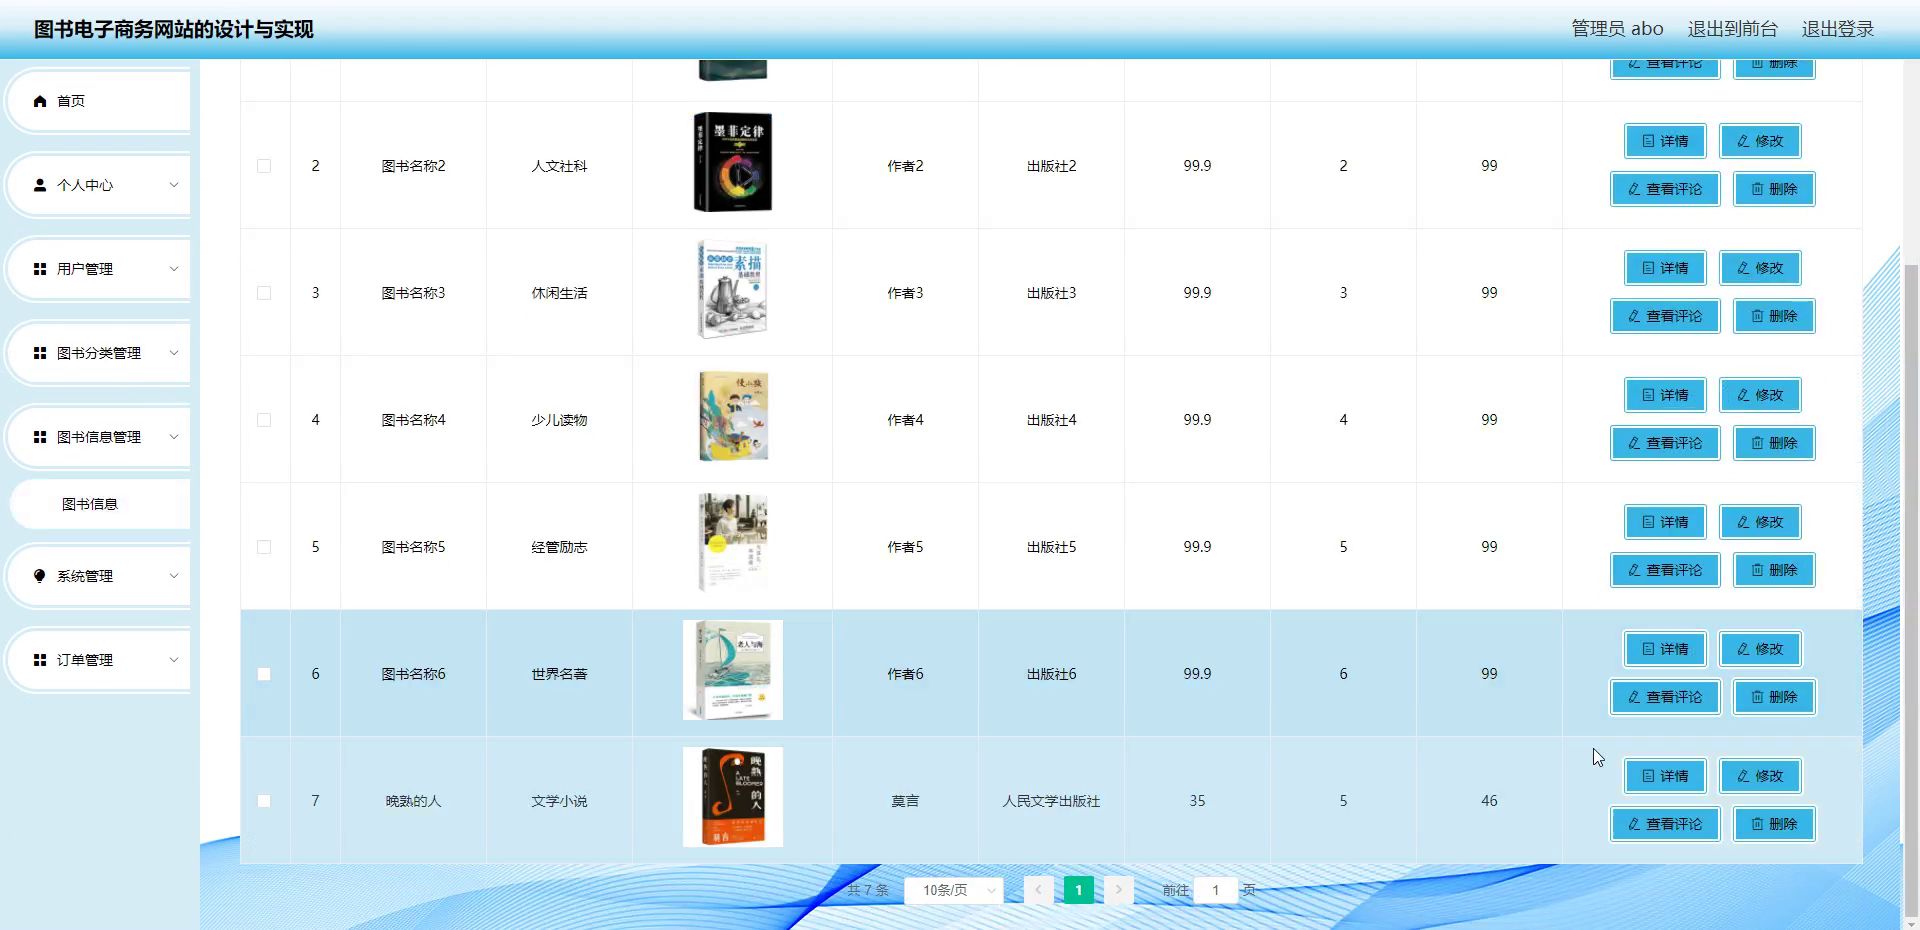
Task: Tick the checkbox for 图书名称4
Action: [x=264, y=420]
